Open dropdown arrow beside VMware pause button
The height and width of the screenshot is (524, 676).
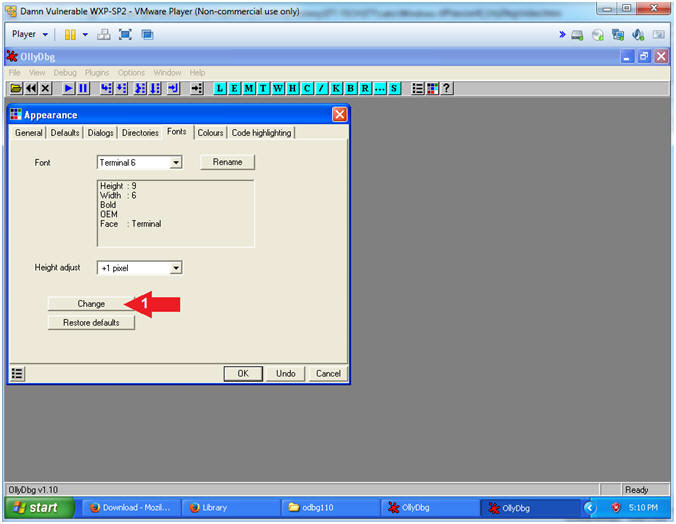(x=85, y=35)
